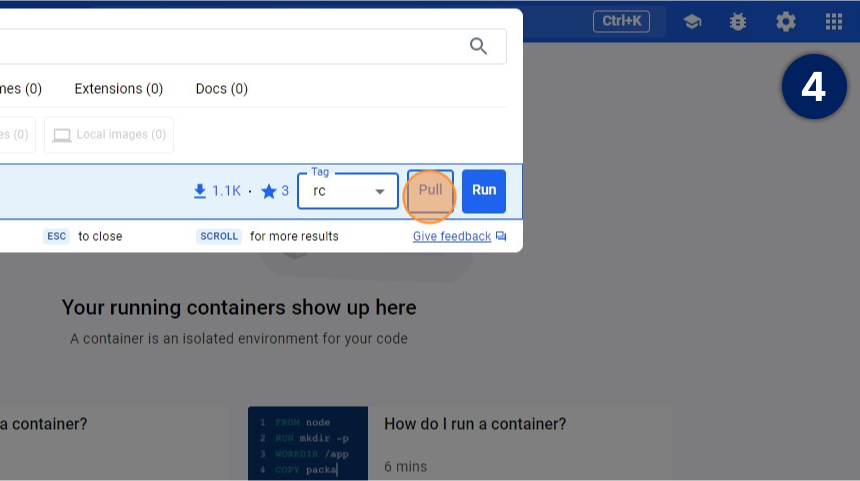Click the Tag field showing rc
This screenshot has height=481, width=860.
coord(340,191)
